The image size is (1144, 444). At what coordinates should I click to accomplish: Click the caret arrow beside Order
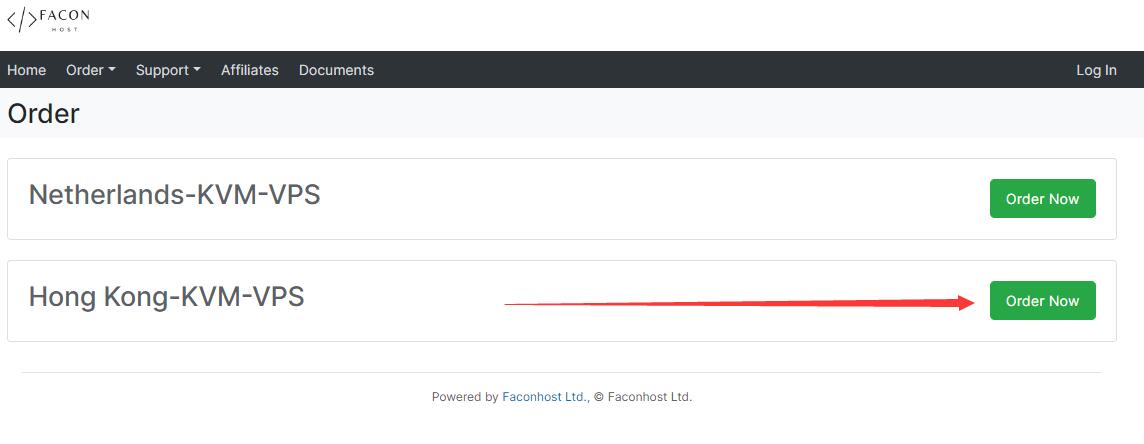112,70
